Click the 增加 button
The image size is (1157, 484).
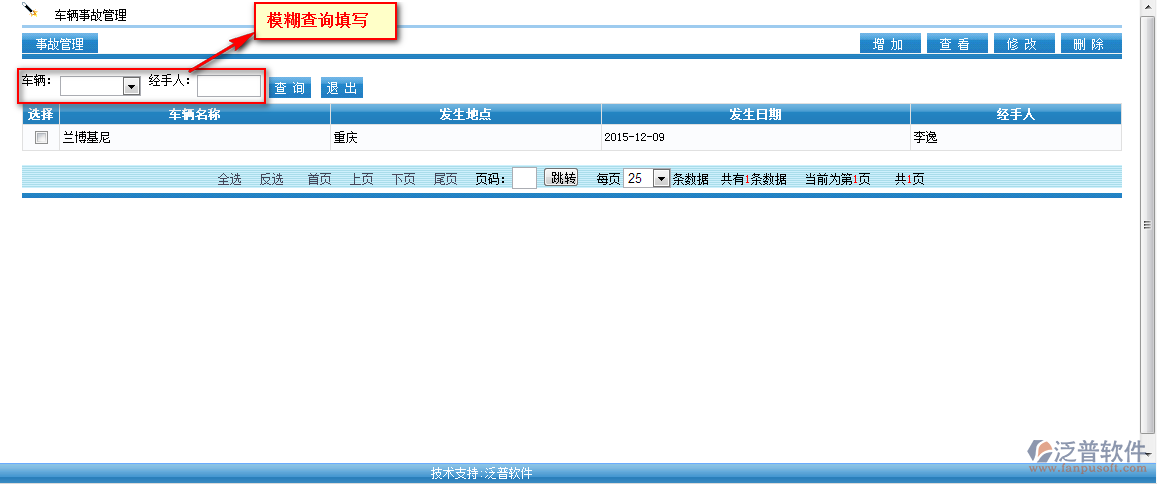point(890,44)
